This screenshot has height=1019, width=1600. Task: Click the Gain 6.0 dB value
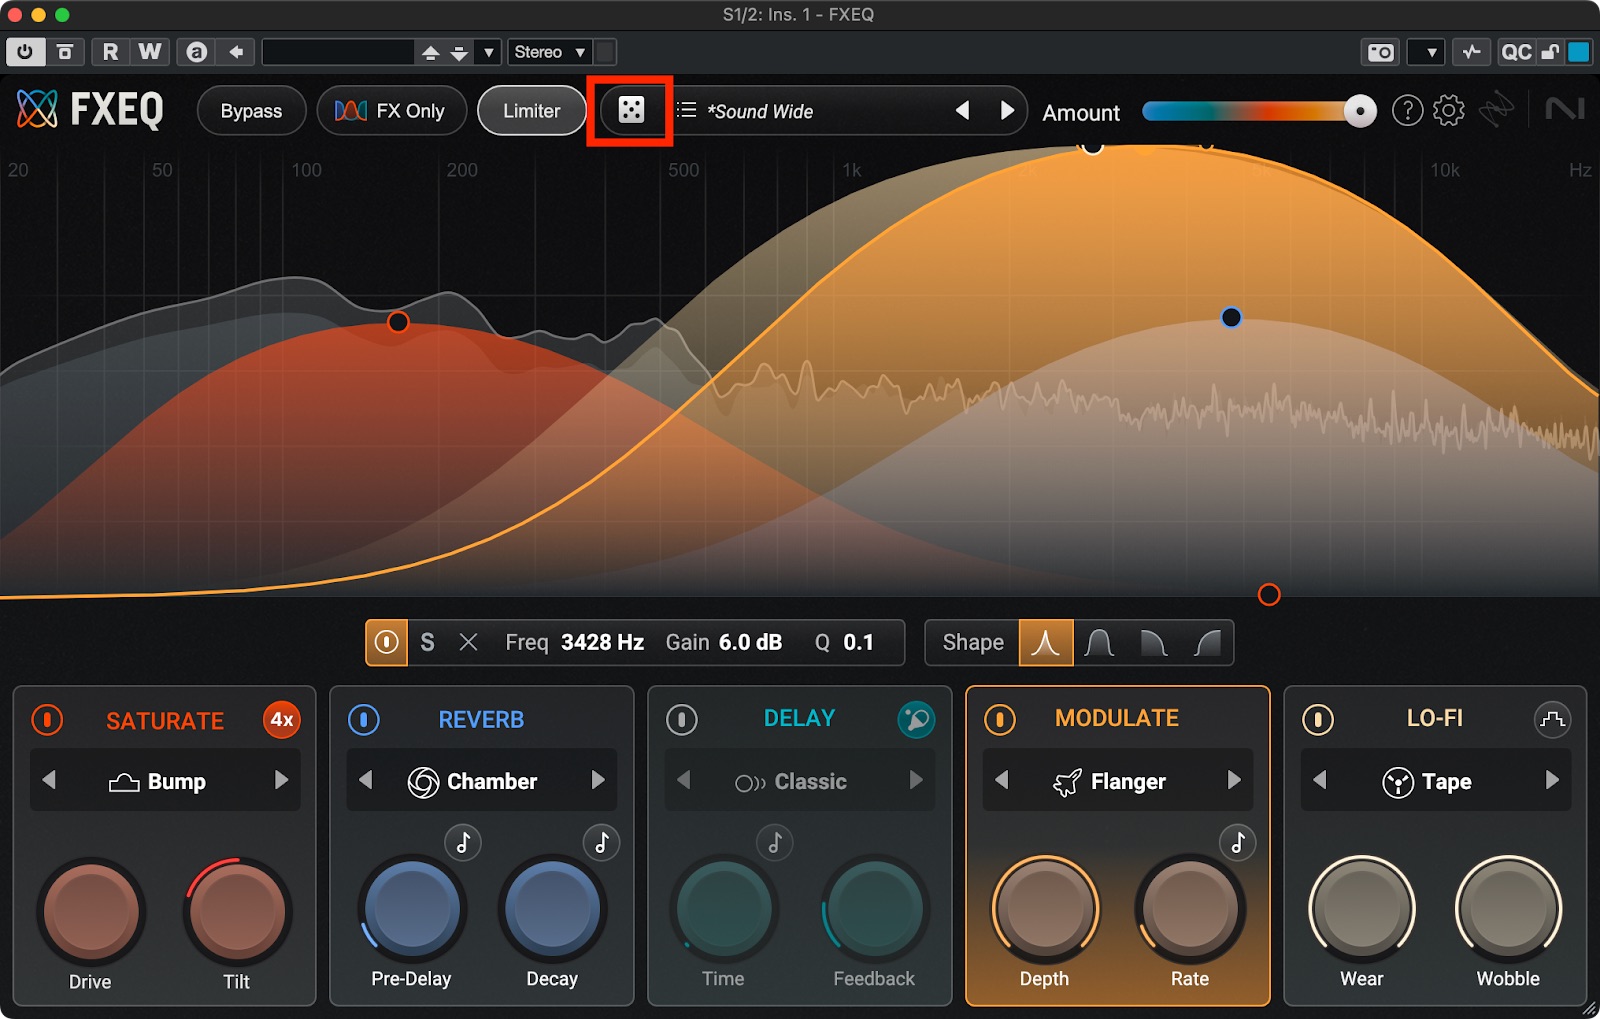[x=750, y=642]
